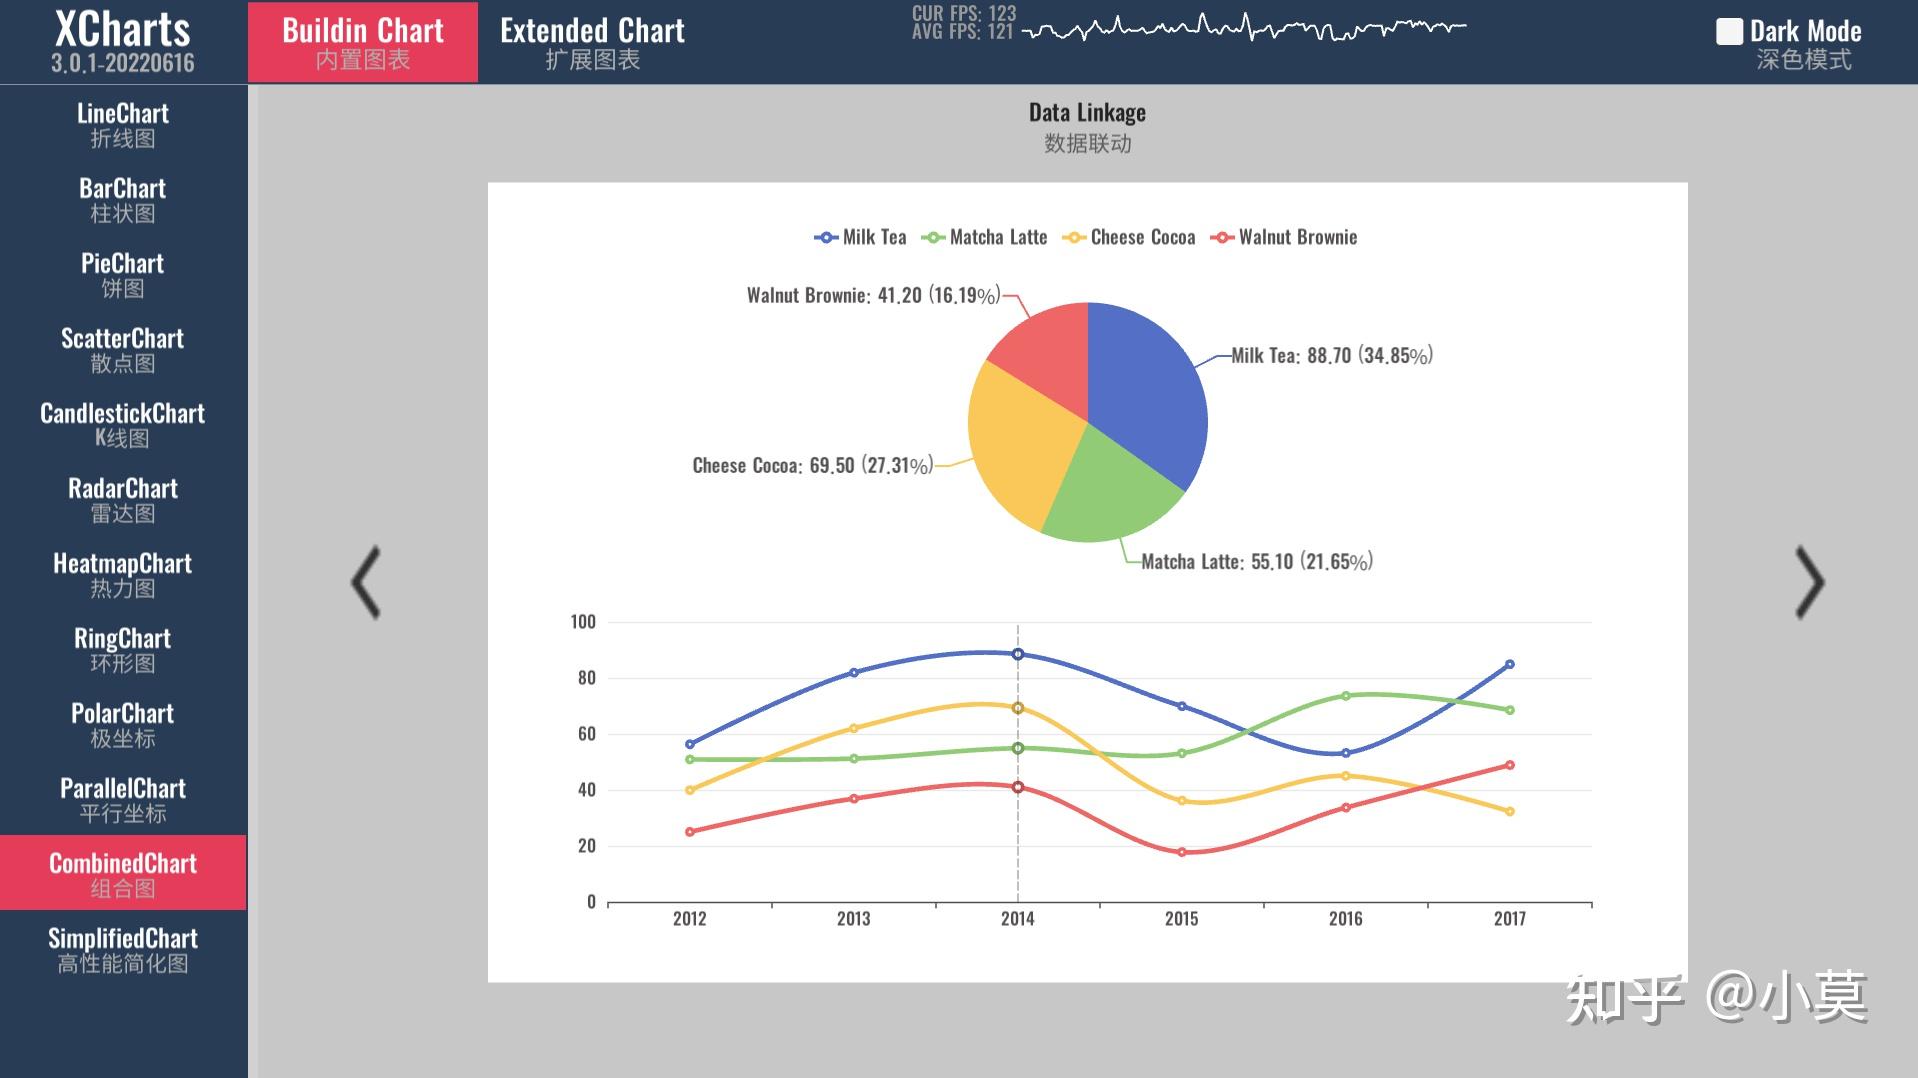This screenshot has width=1918, height=1078.
Task: Open the PolarChart demo
Action: point(122,723)
